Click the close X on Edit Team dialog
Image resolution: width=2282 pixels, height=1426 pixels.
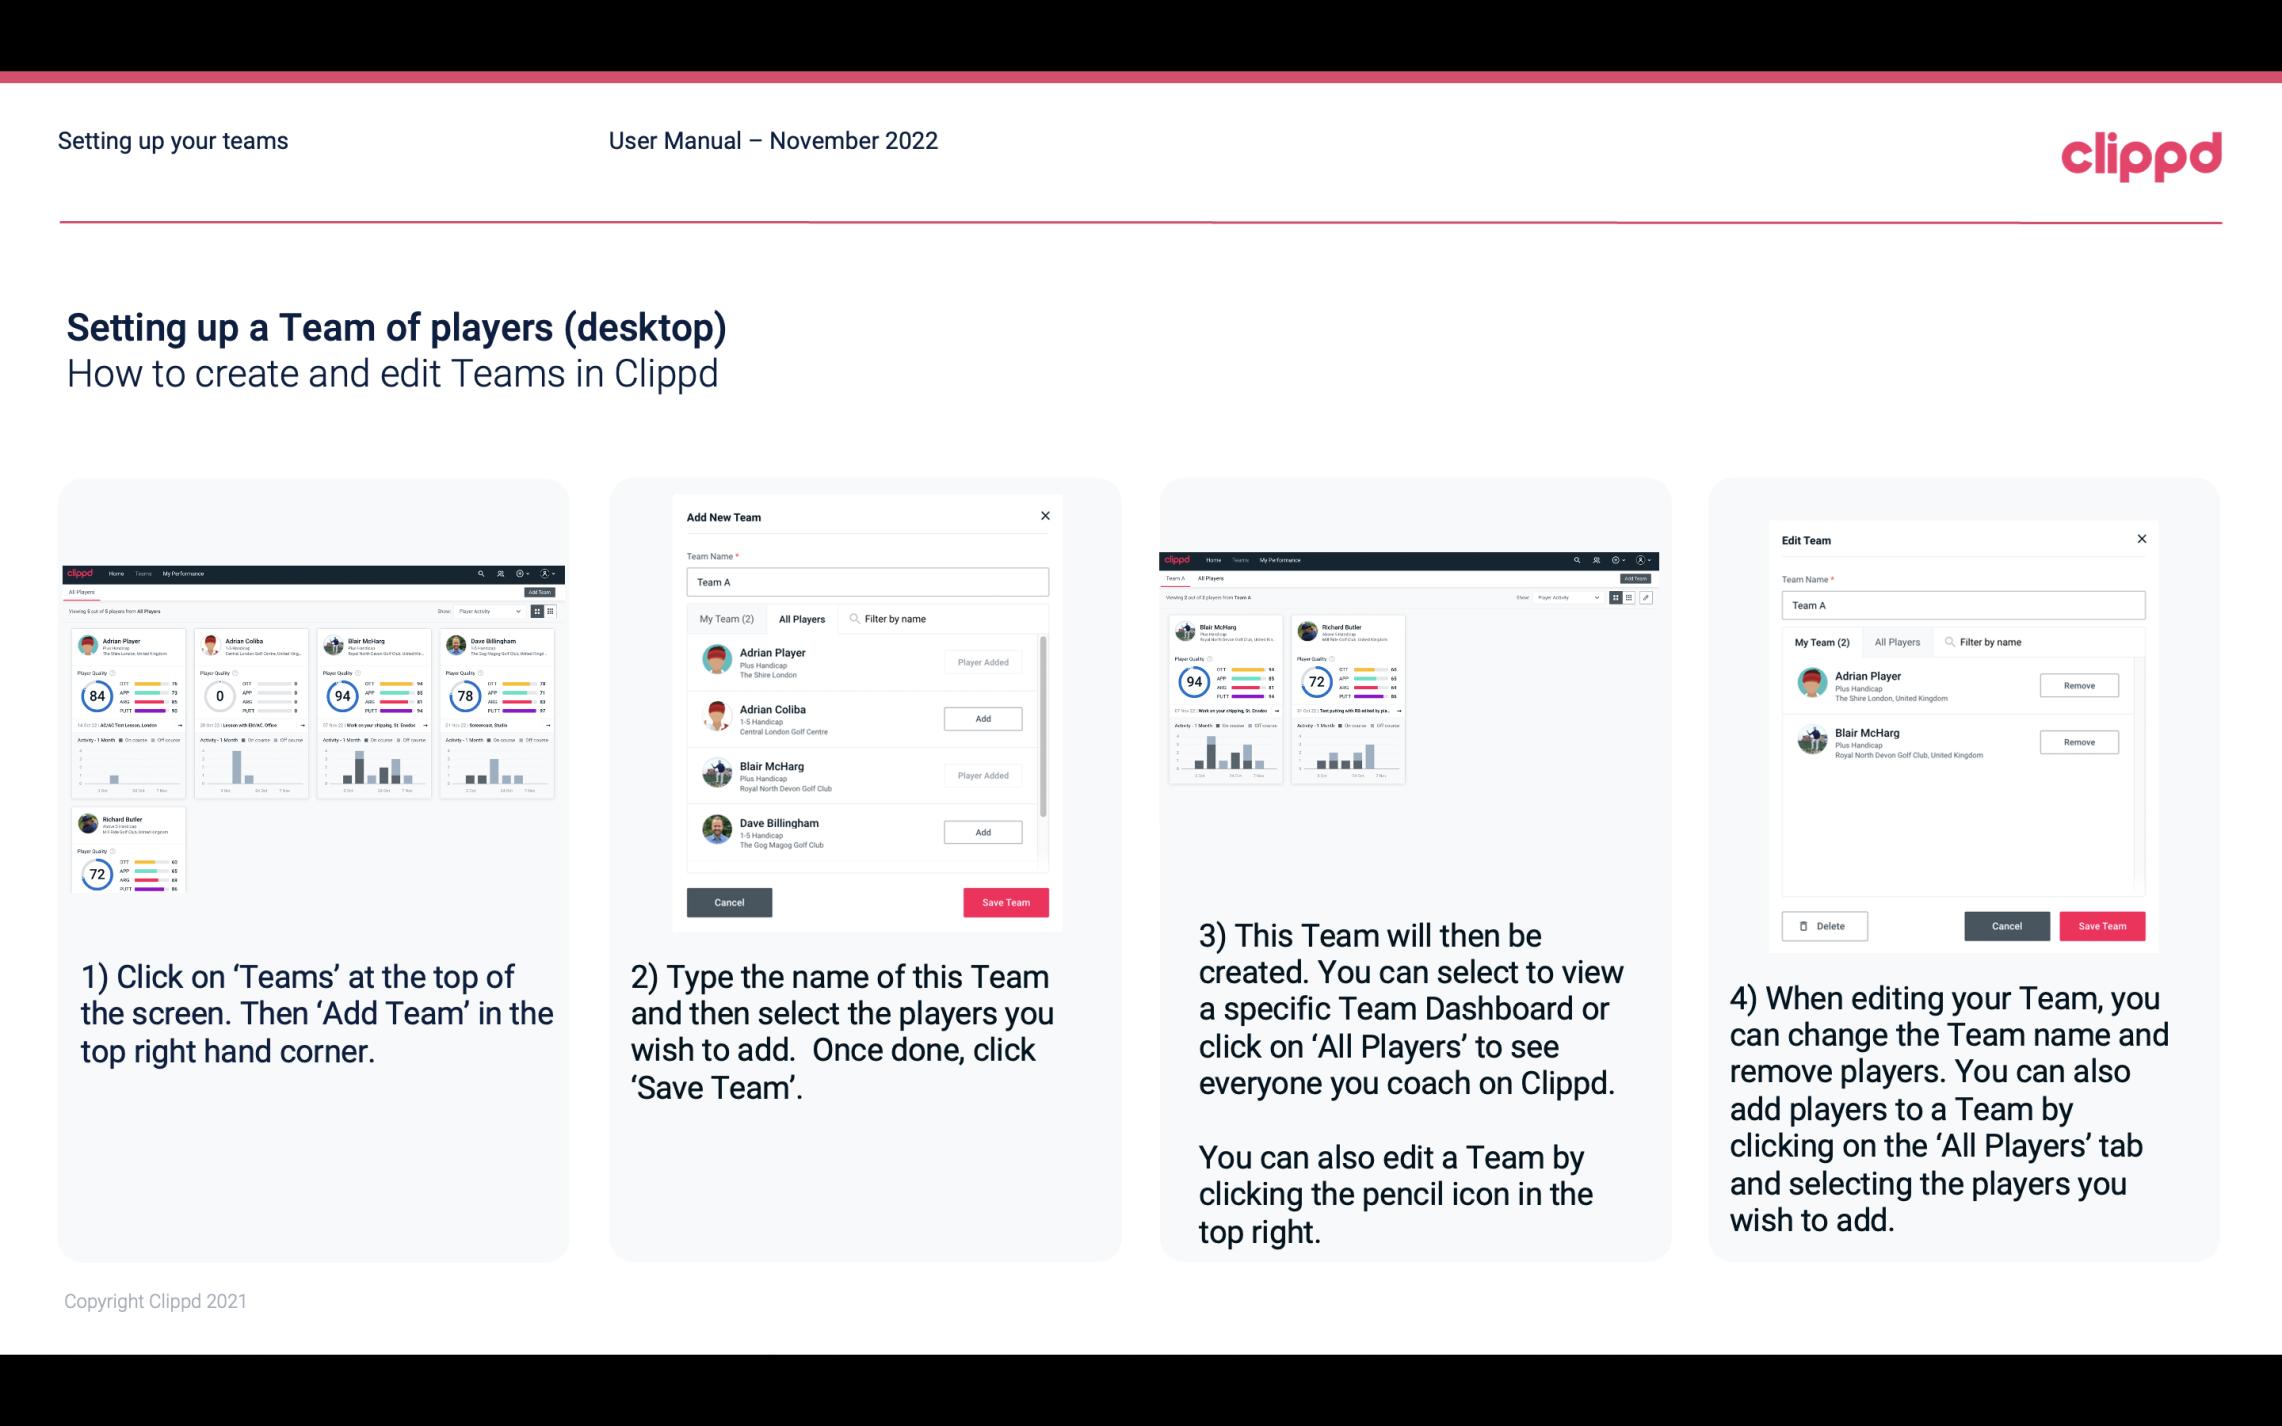click(x=2141, y=539)
